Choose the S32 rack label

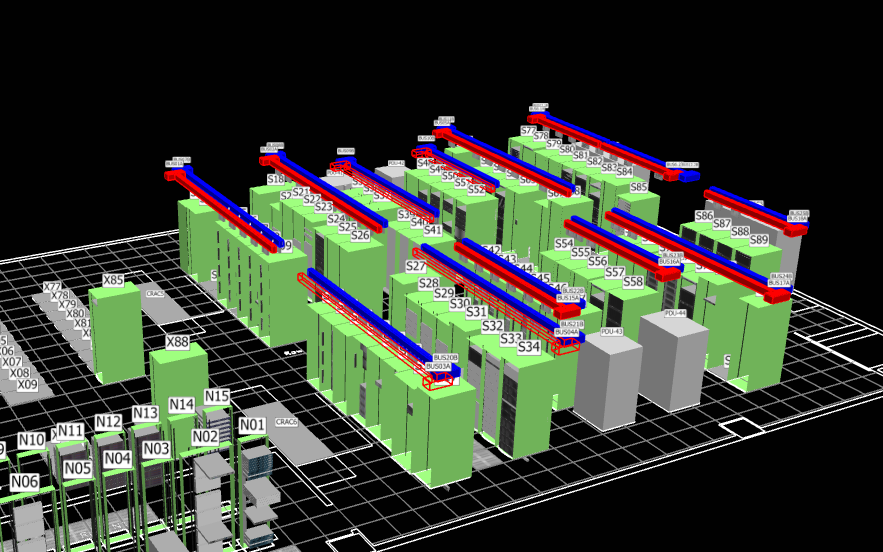493,326
